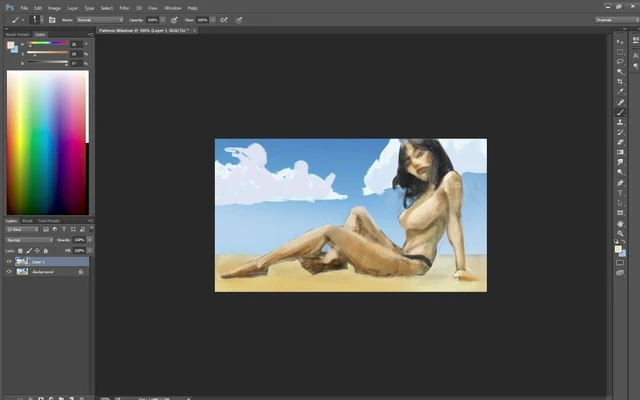
Task: Open brush Mode dropdown in options bar
Action: pos(100,20)
